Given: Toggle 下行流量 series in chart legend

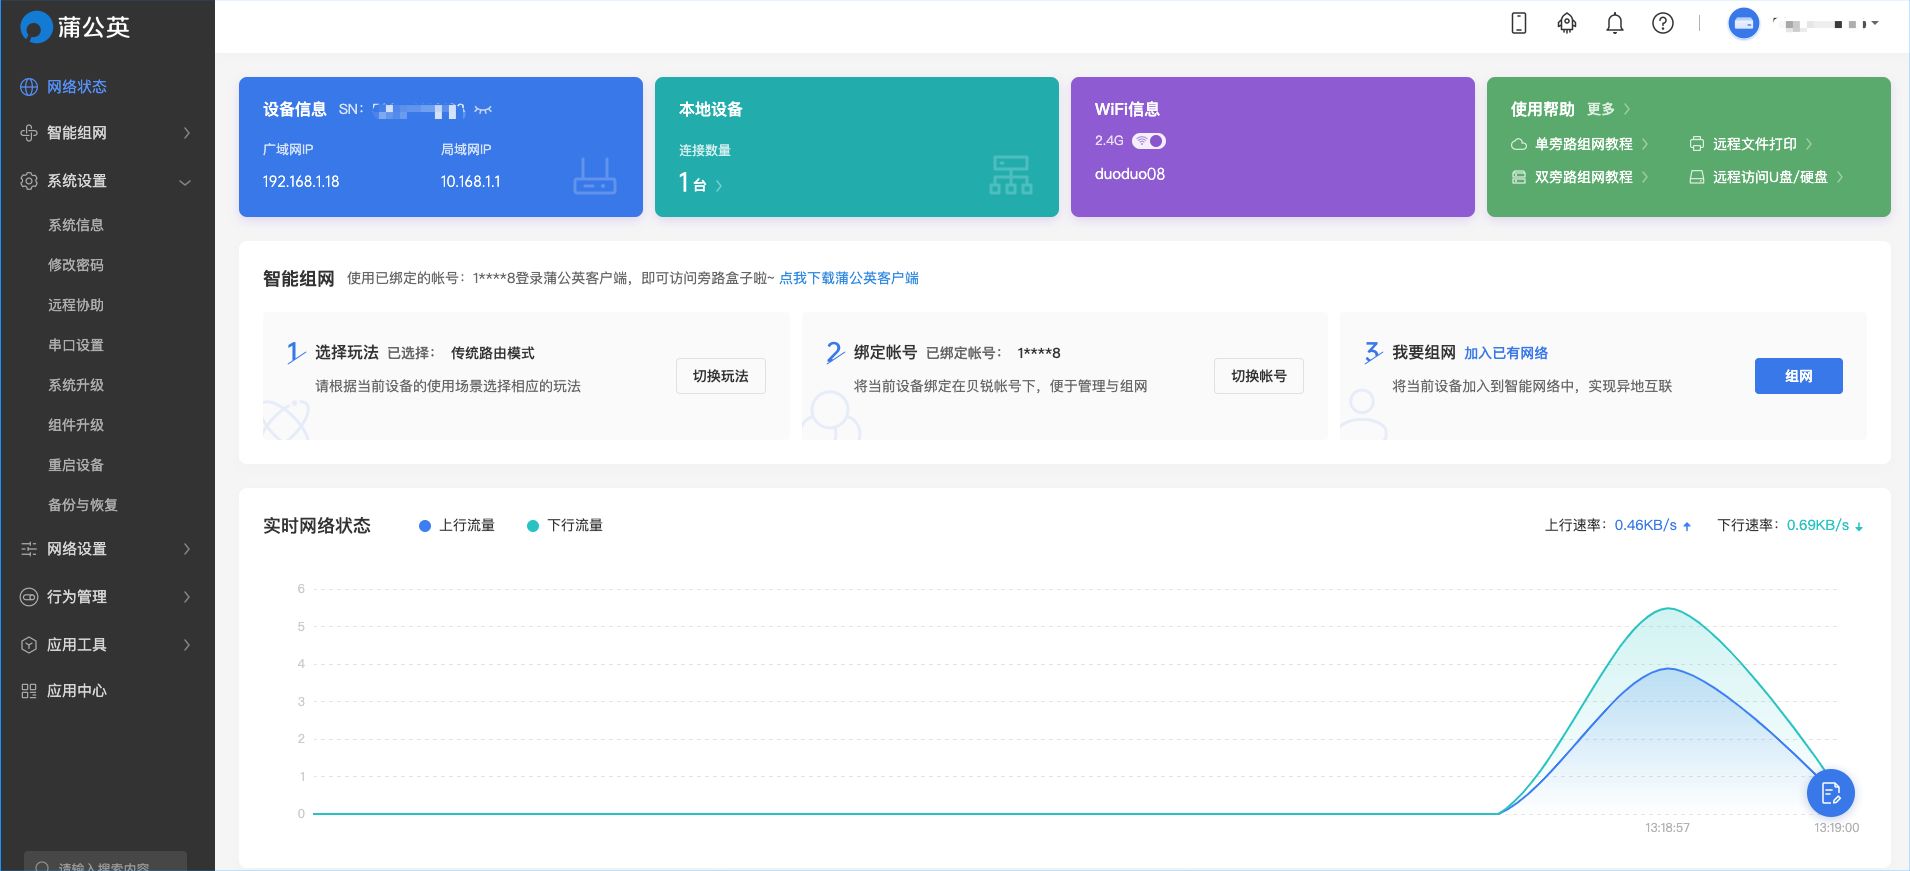Looking at the screenshot, I should (565, 526).
